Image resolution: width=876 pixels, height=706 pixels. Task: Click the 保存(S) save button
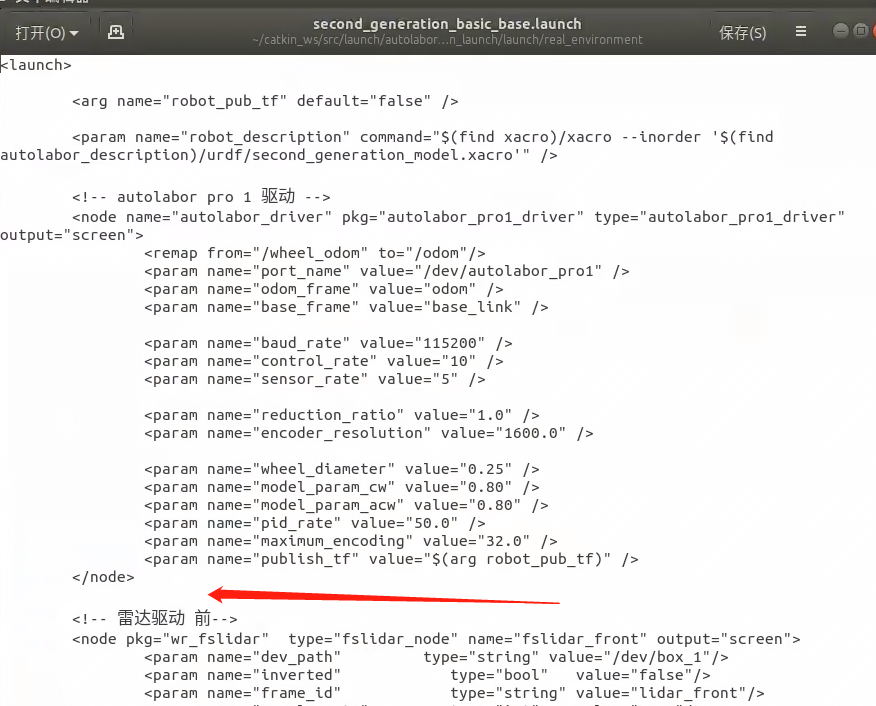(742, 33)
